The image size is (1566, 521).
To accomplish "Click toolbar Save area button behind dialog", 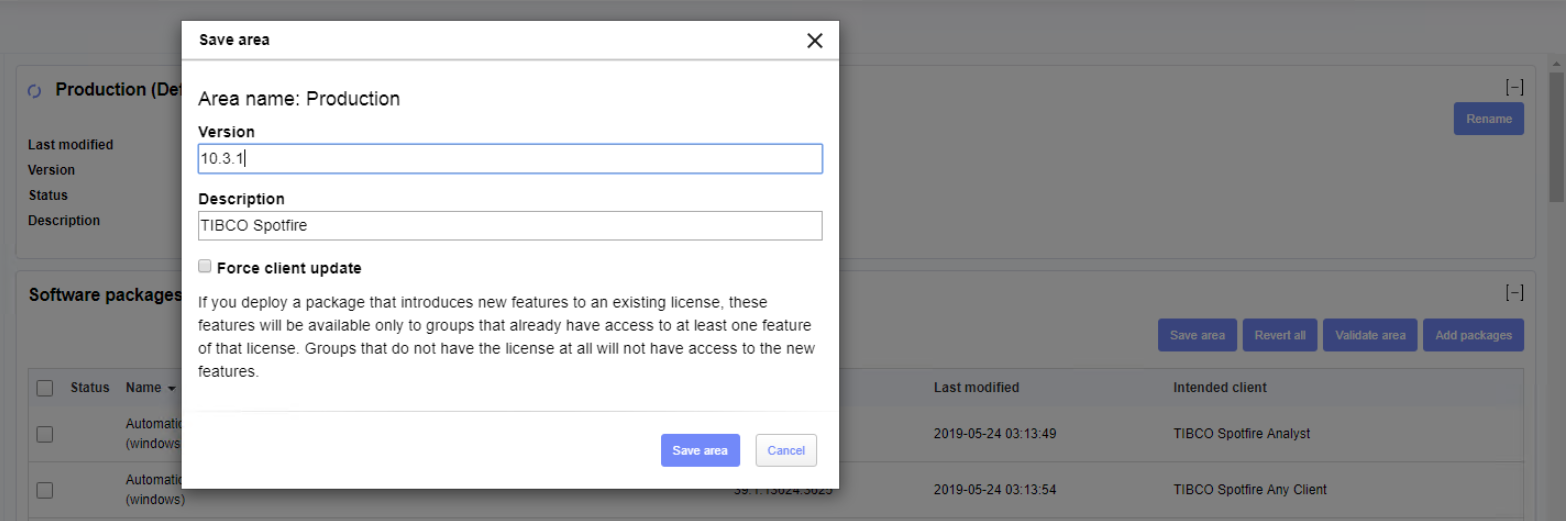I will (1197, 336).
